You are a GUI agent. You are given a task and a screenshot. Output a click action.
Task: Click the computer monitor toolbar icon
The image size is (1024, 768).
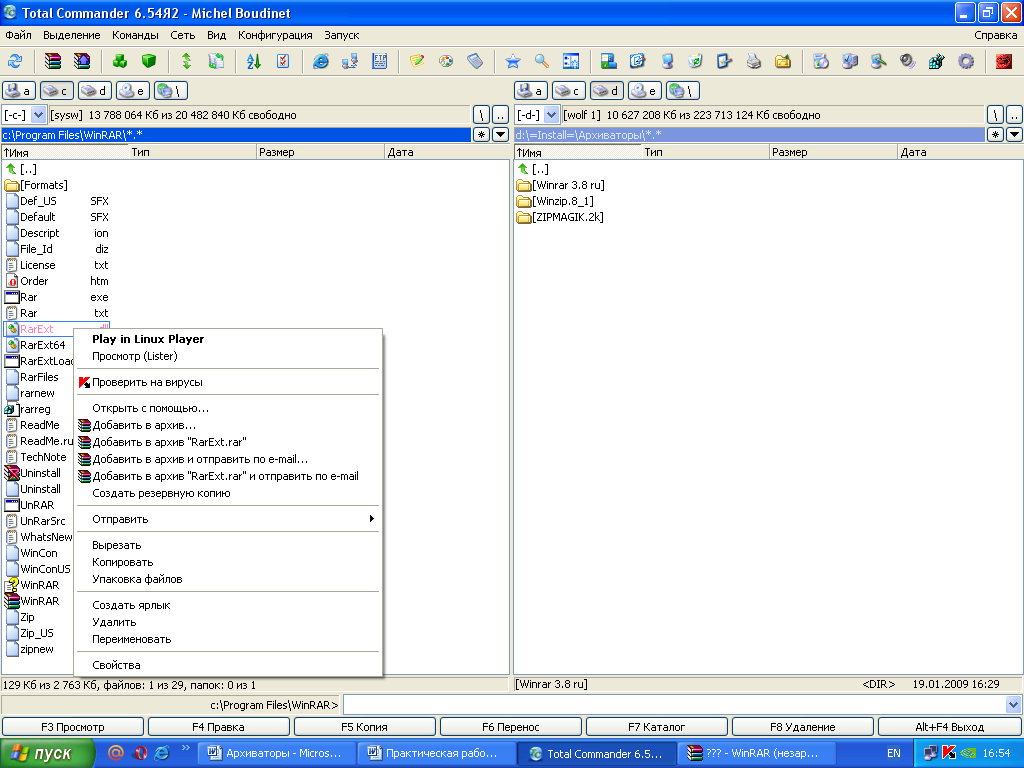(x=667, y=61)
